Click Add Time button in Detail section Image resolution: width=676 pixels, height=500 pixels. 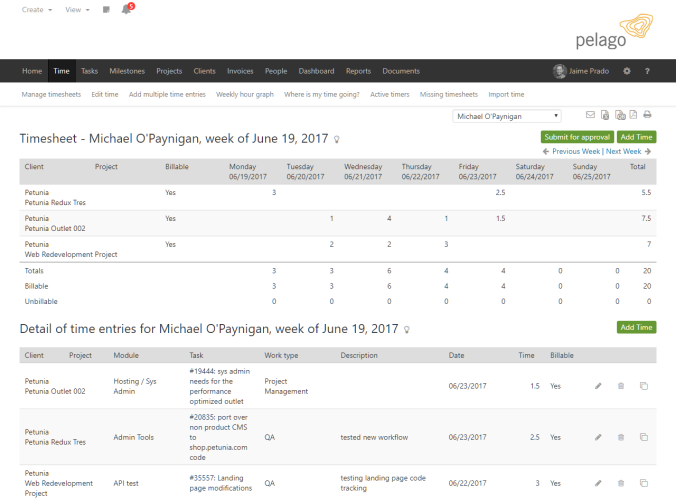tap(636, 328)
